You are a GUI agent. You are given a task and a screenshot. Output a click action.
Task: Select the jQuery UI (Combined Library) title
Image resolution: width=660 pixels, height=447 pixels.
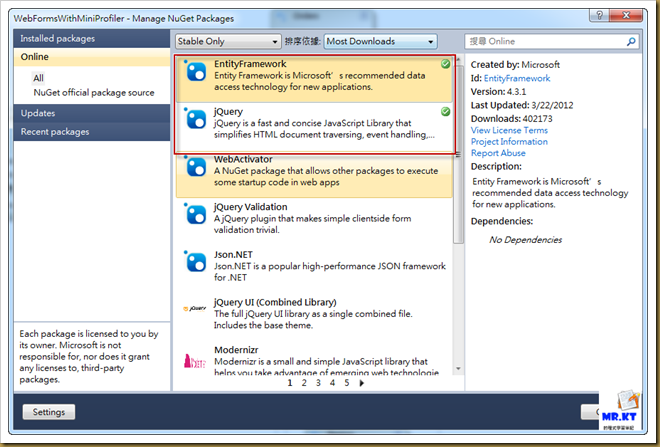coord(275,302)
